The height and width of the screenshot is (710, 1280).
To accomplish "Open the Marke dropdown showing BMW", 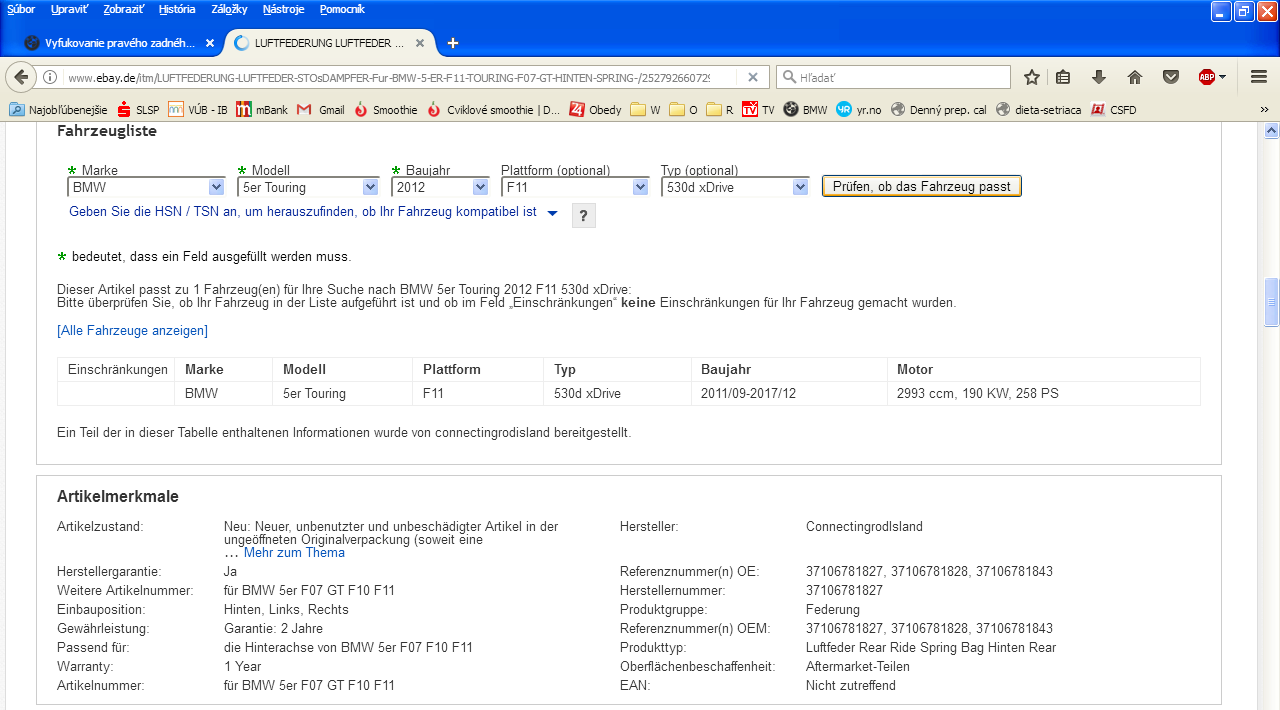I will click(146, 187).
